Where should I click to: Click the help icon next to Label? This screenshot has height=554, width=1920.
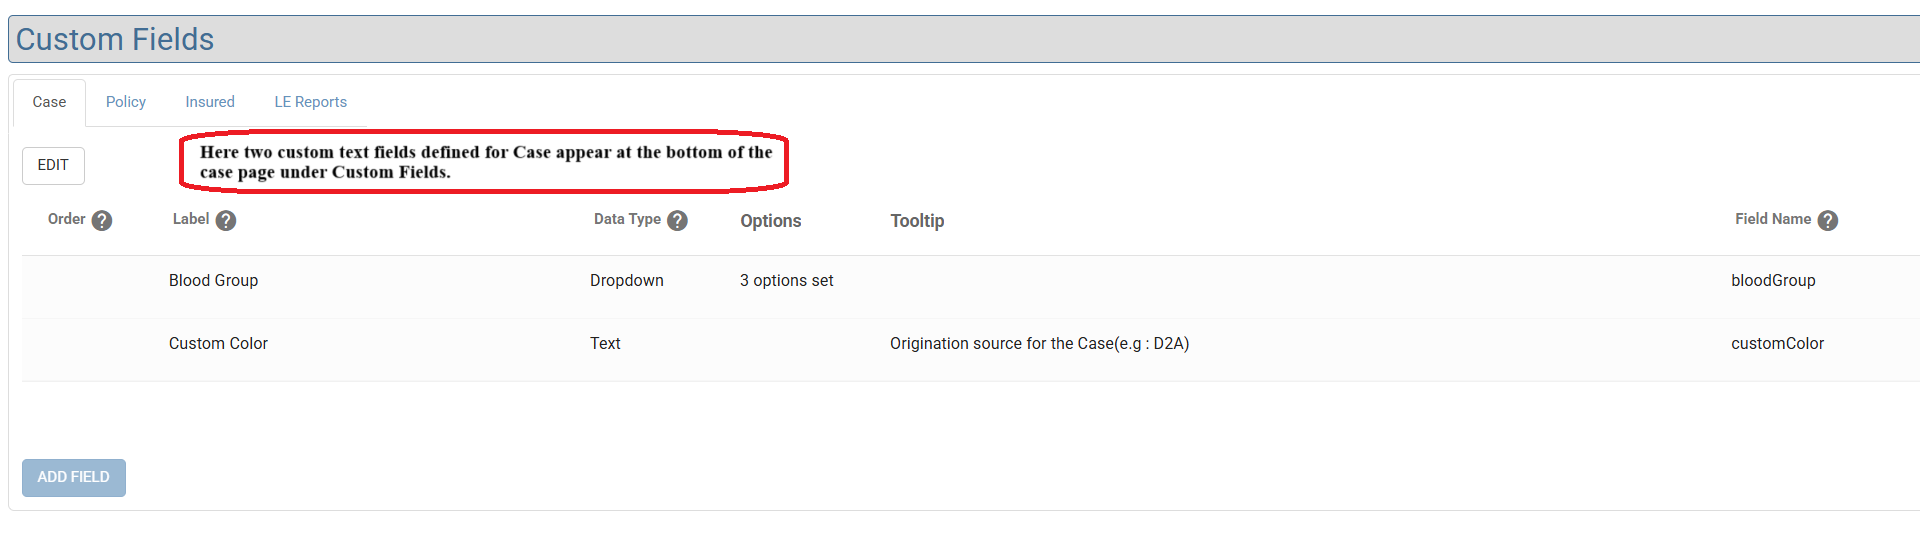click(226, 221)
